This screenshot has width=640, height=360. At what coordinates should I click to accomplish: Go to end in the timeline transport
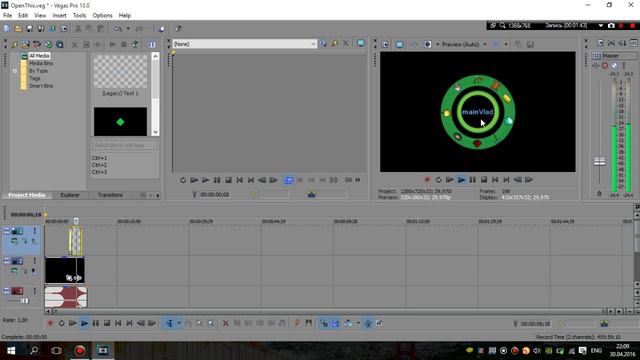129,323
